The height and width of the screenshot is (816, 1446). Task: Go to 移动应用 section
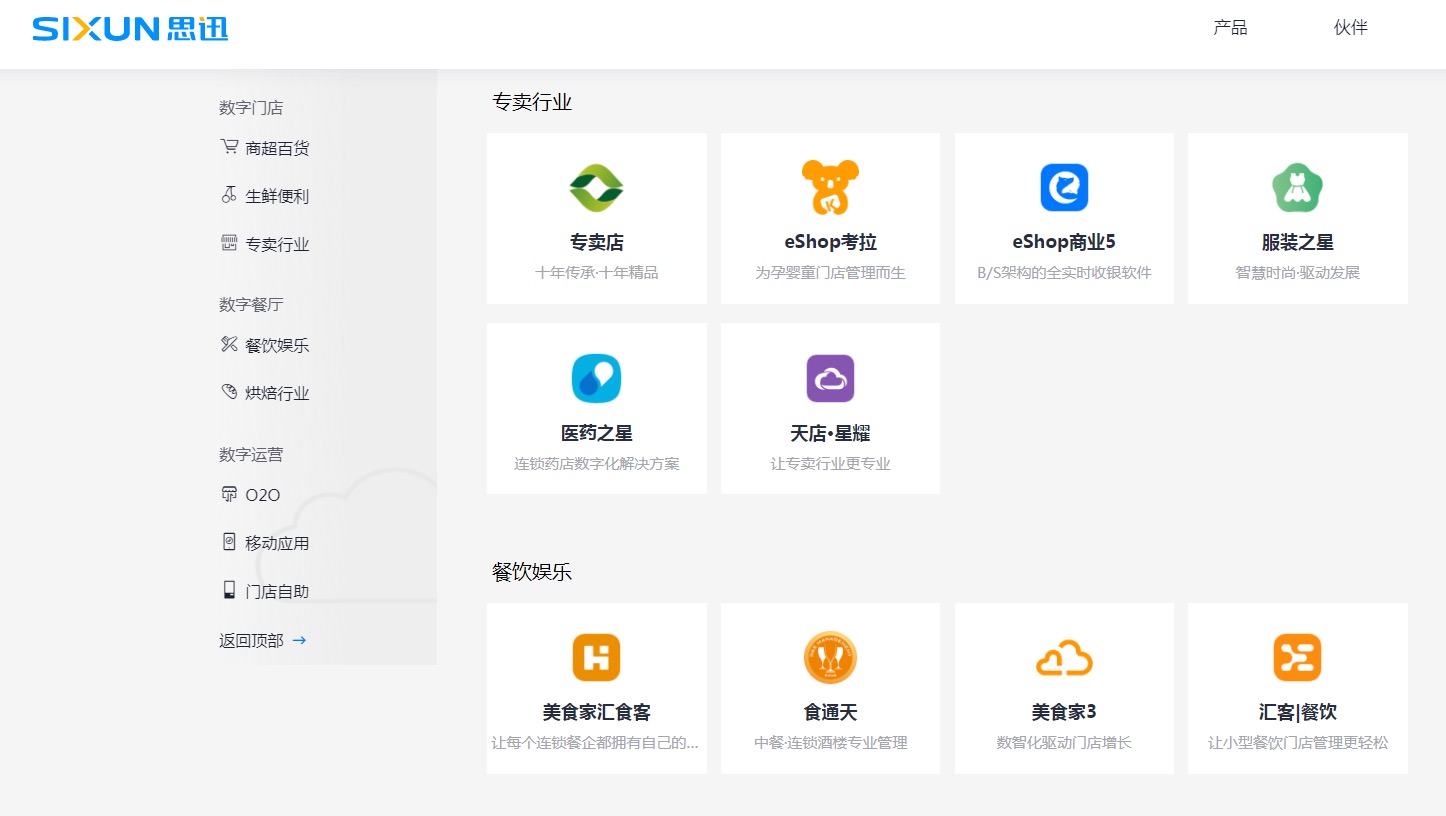pyautogui.click(x=277, y=543)
